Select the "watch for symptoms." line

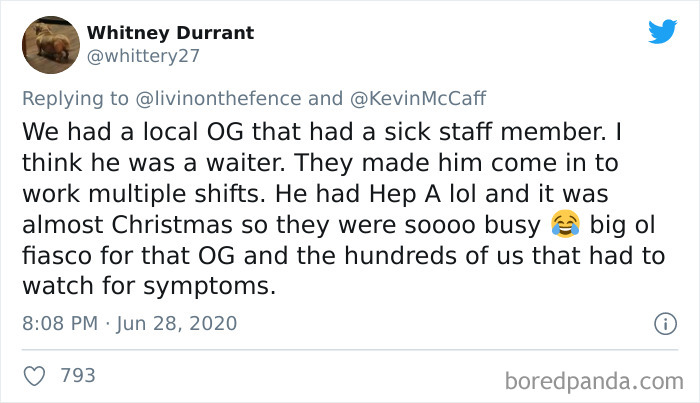149,286
